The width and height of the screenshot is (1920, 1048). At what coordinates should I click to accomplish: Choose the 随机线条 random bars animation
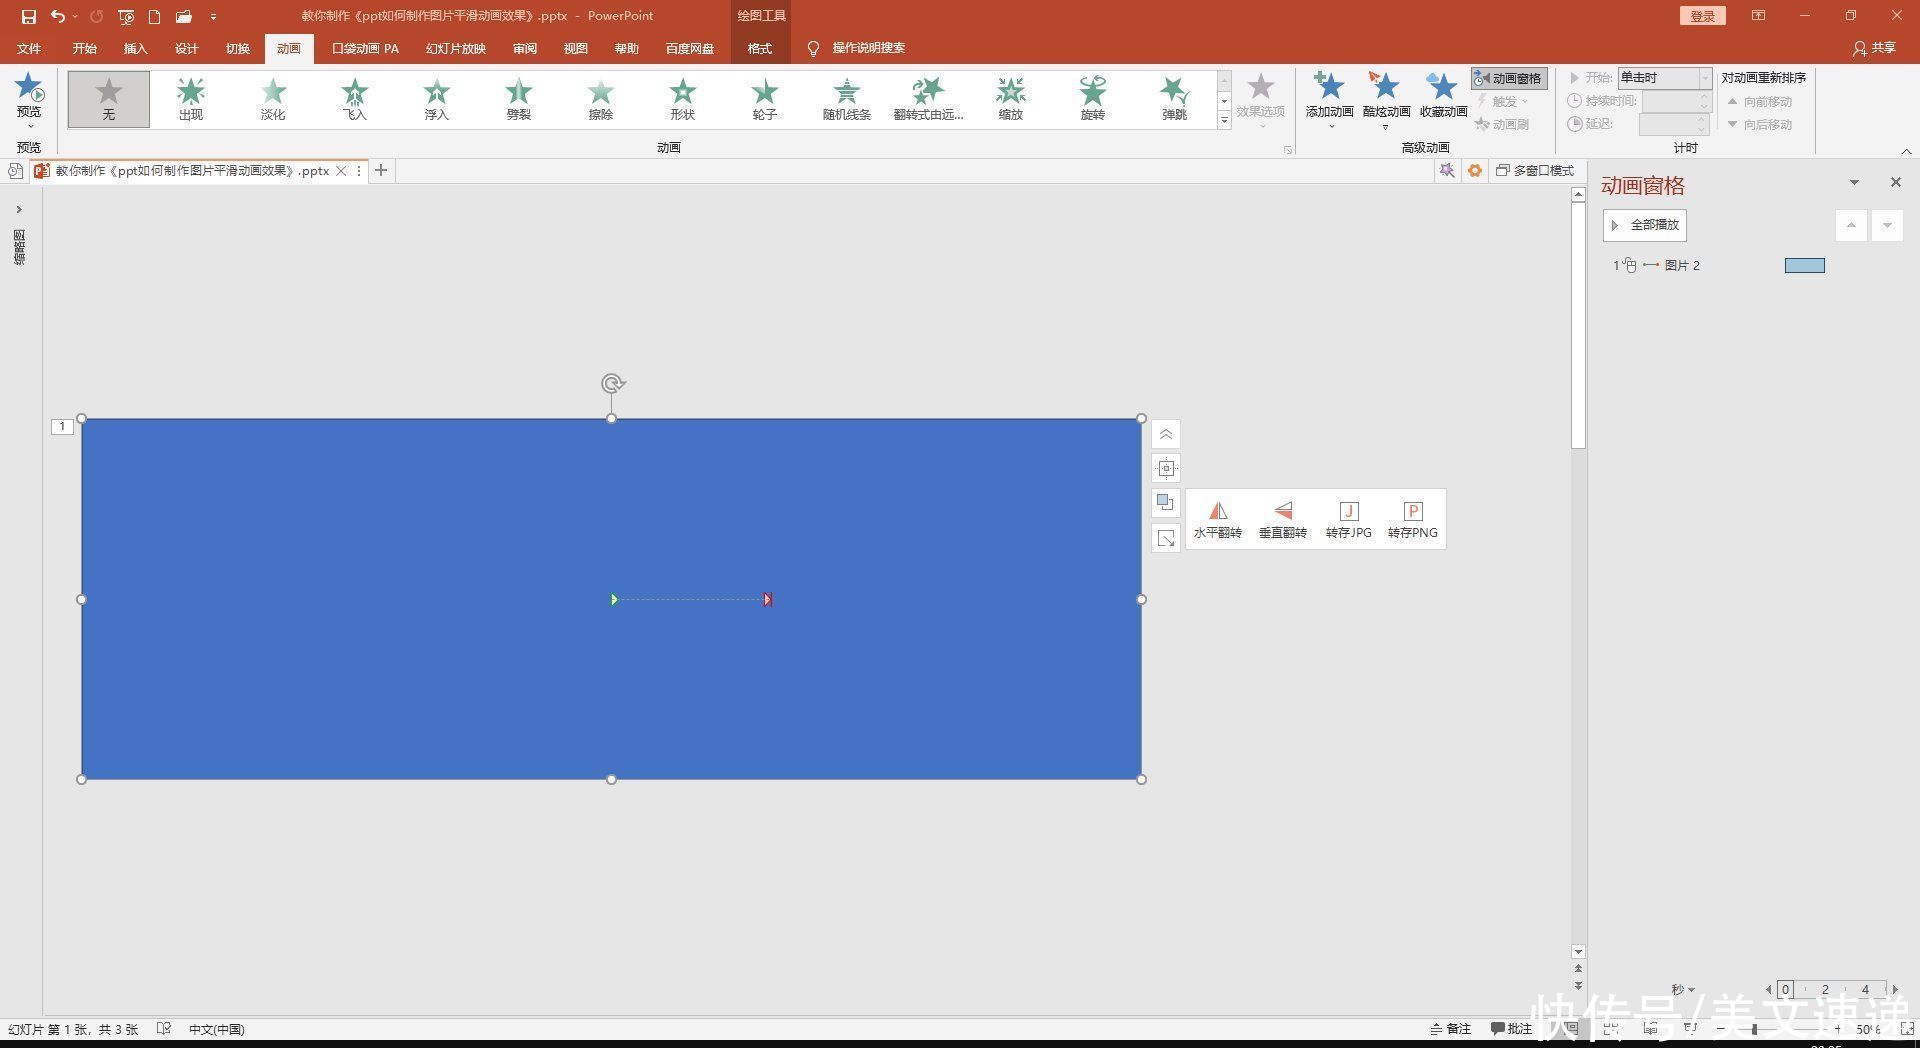coord(847,99)
